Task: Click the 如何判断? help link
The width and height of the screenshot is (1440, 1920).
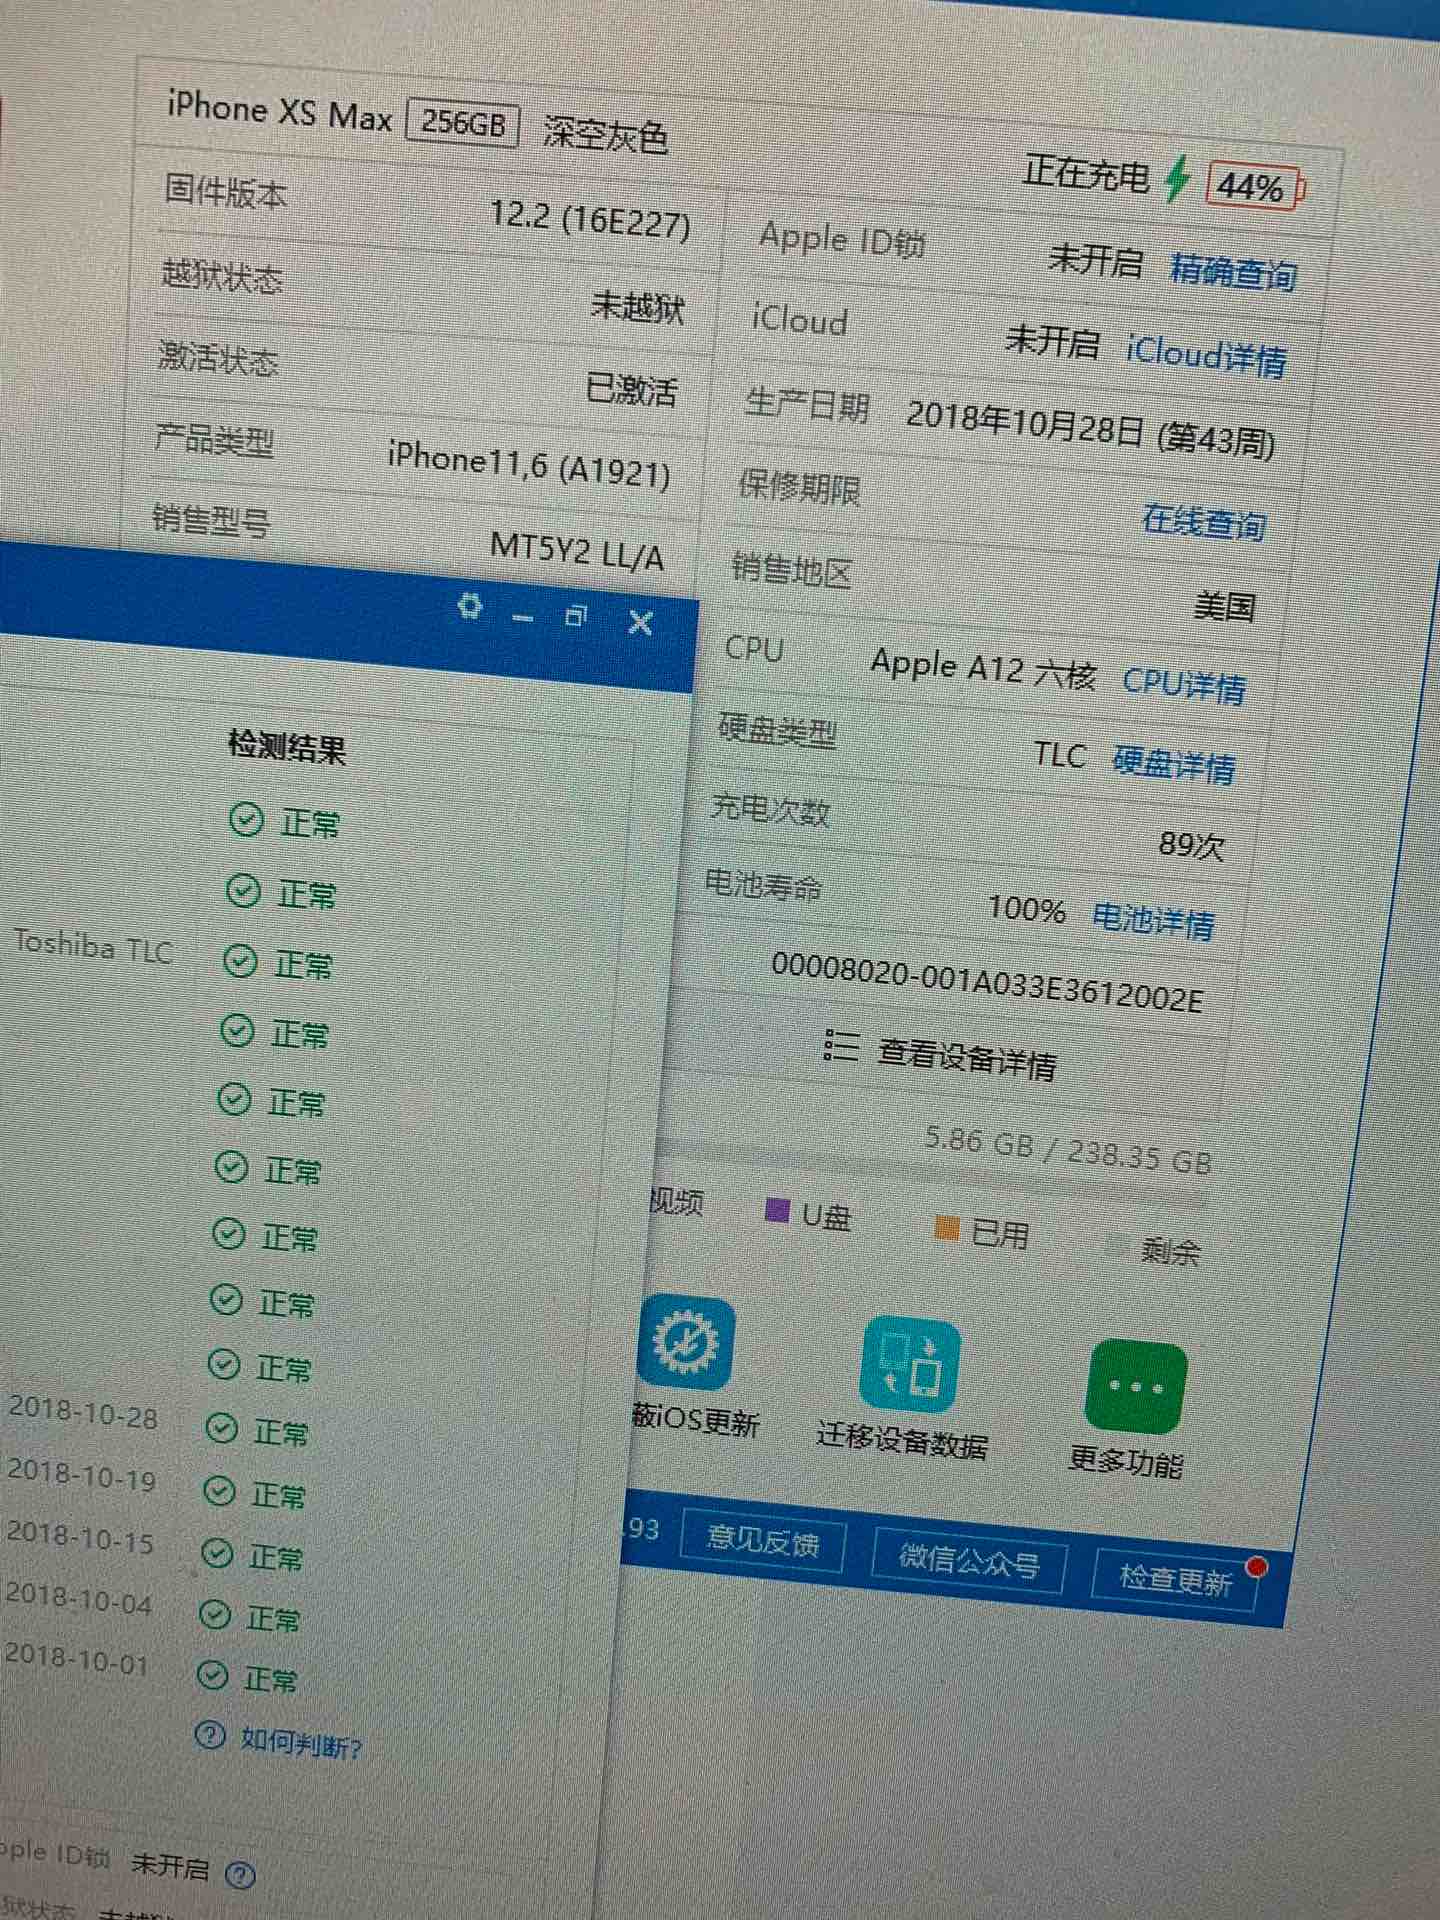Action: click(302, 1744)
